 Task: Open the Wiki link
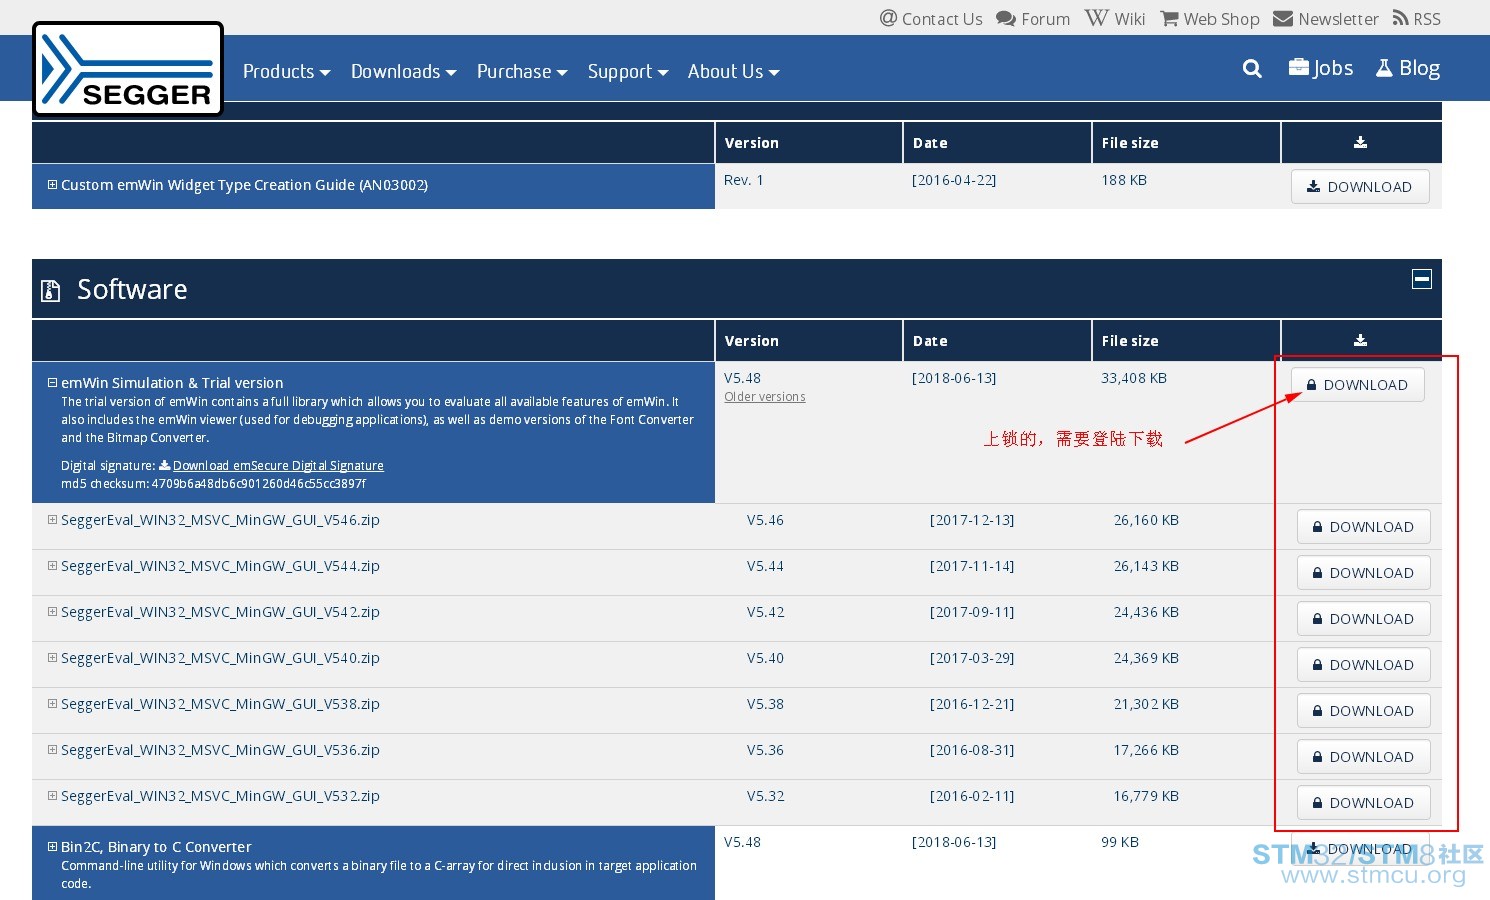pyautogui.click(x=1115, y=19)
